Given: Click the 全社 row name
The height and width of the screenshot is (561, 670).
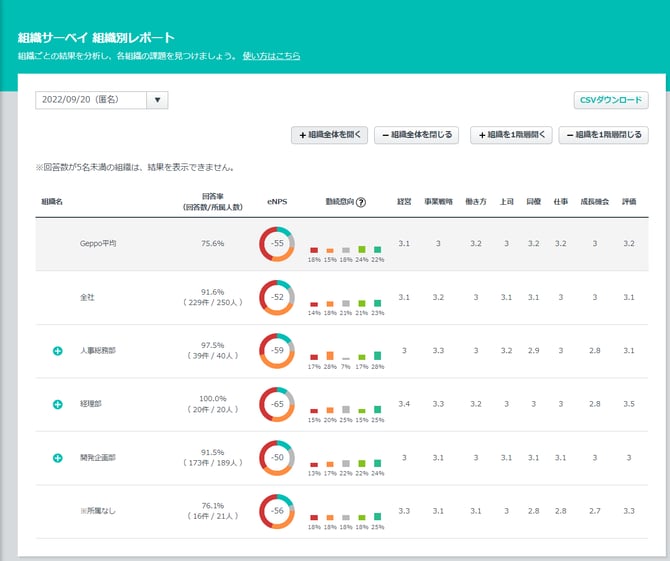Looking at the screenshot, I should 87,297.
